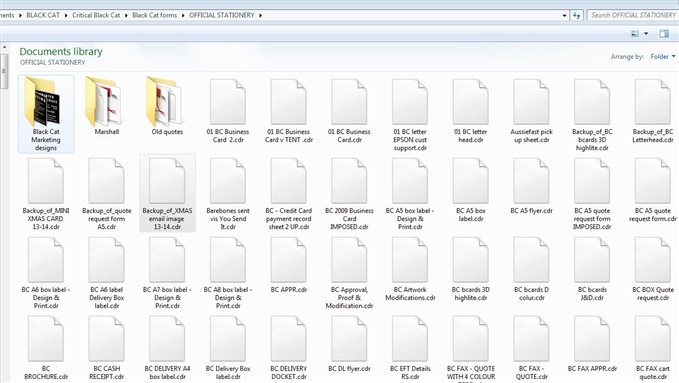Image resolution: width=679 pixels, height=383 pixels.
Task: Select the 01 BC Business Card 2.cdr file
Action: pyautogui.click(x=228, y=111)
